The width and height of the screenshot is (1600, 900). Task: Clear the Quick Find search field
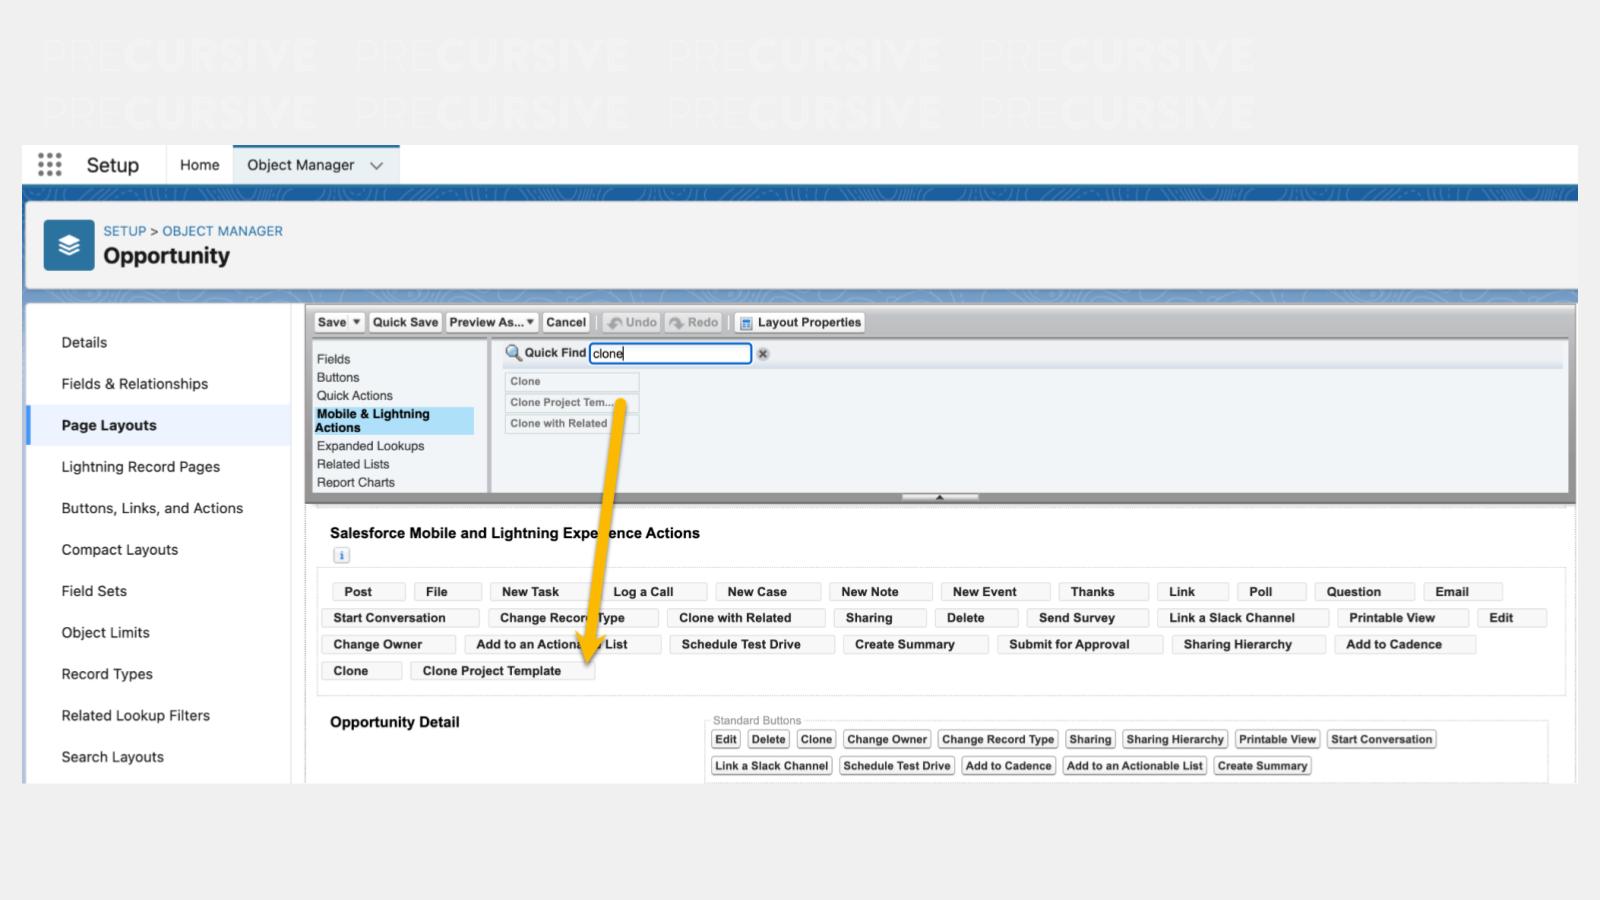[x=763, y=354]
